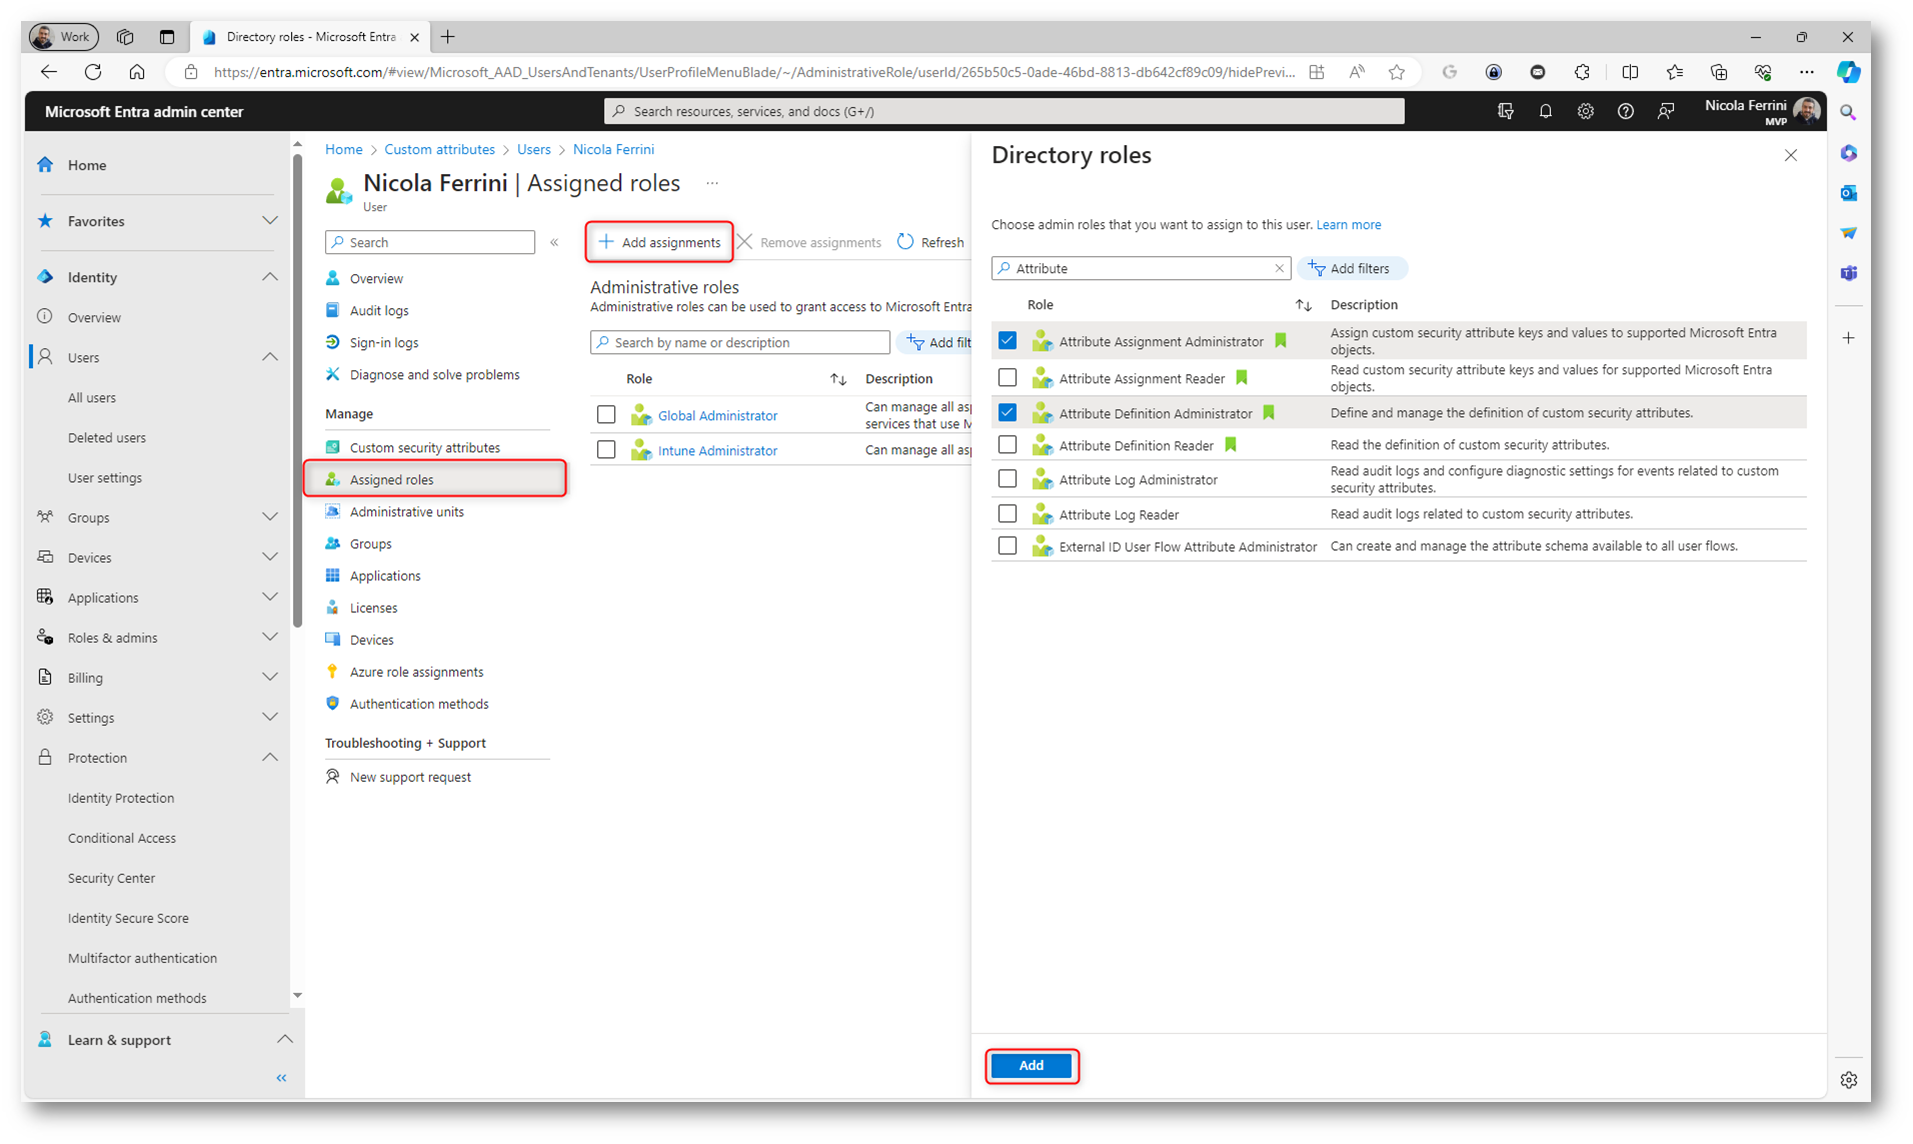Open Teams icon in Edge sidebar

coord(1848,273)
